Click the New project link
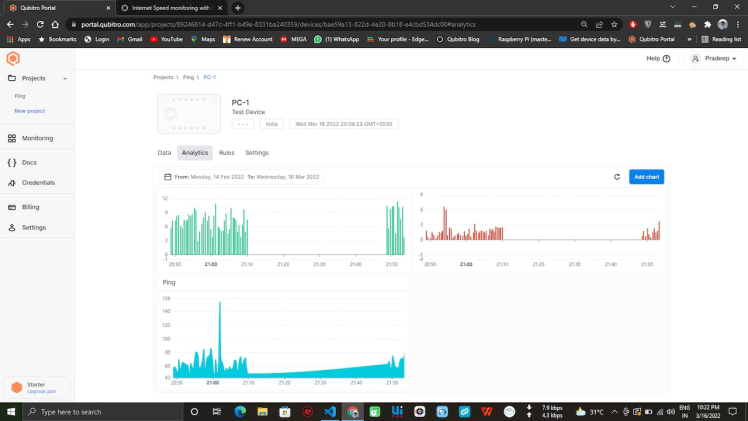The width and height of the screenshot is (748, 421). point(30,111)
